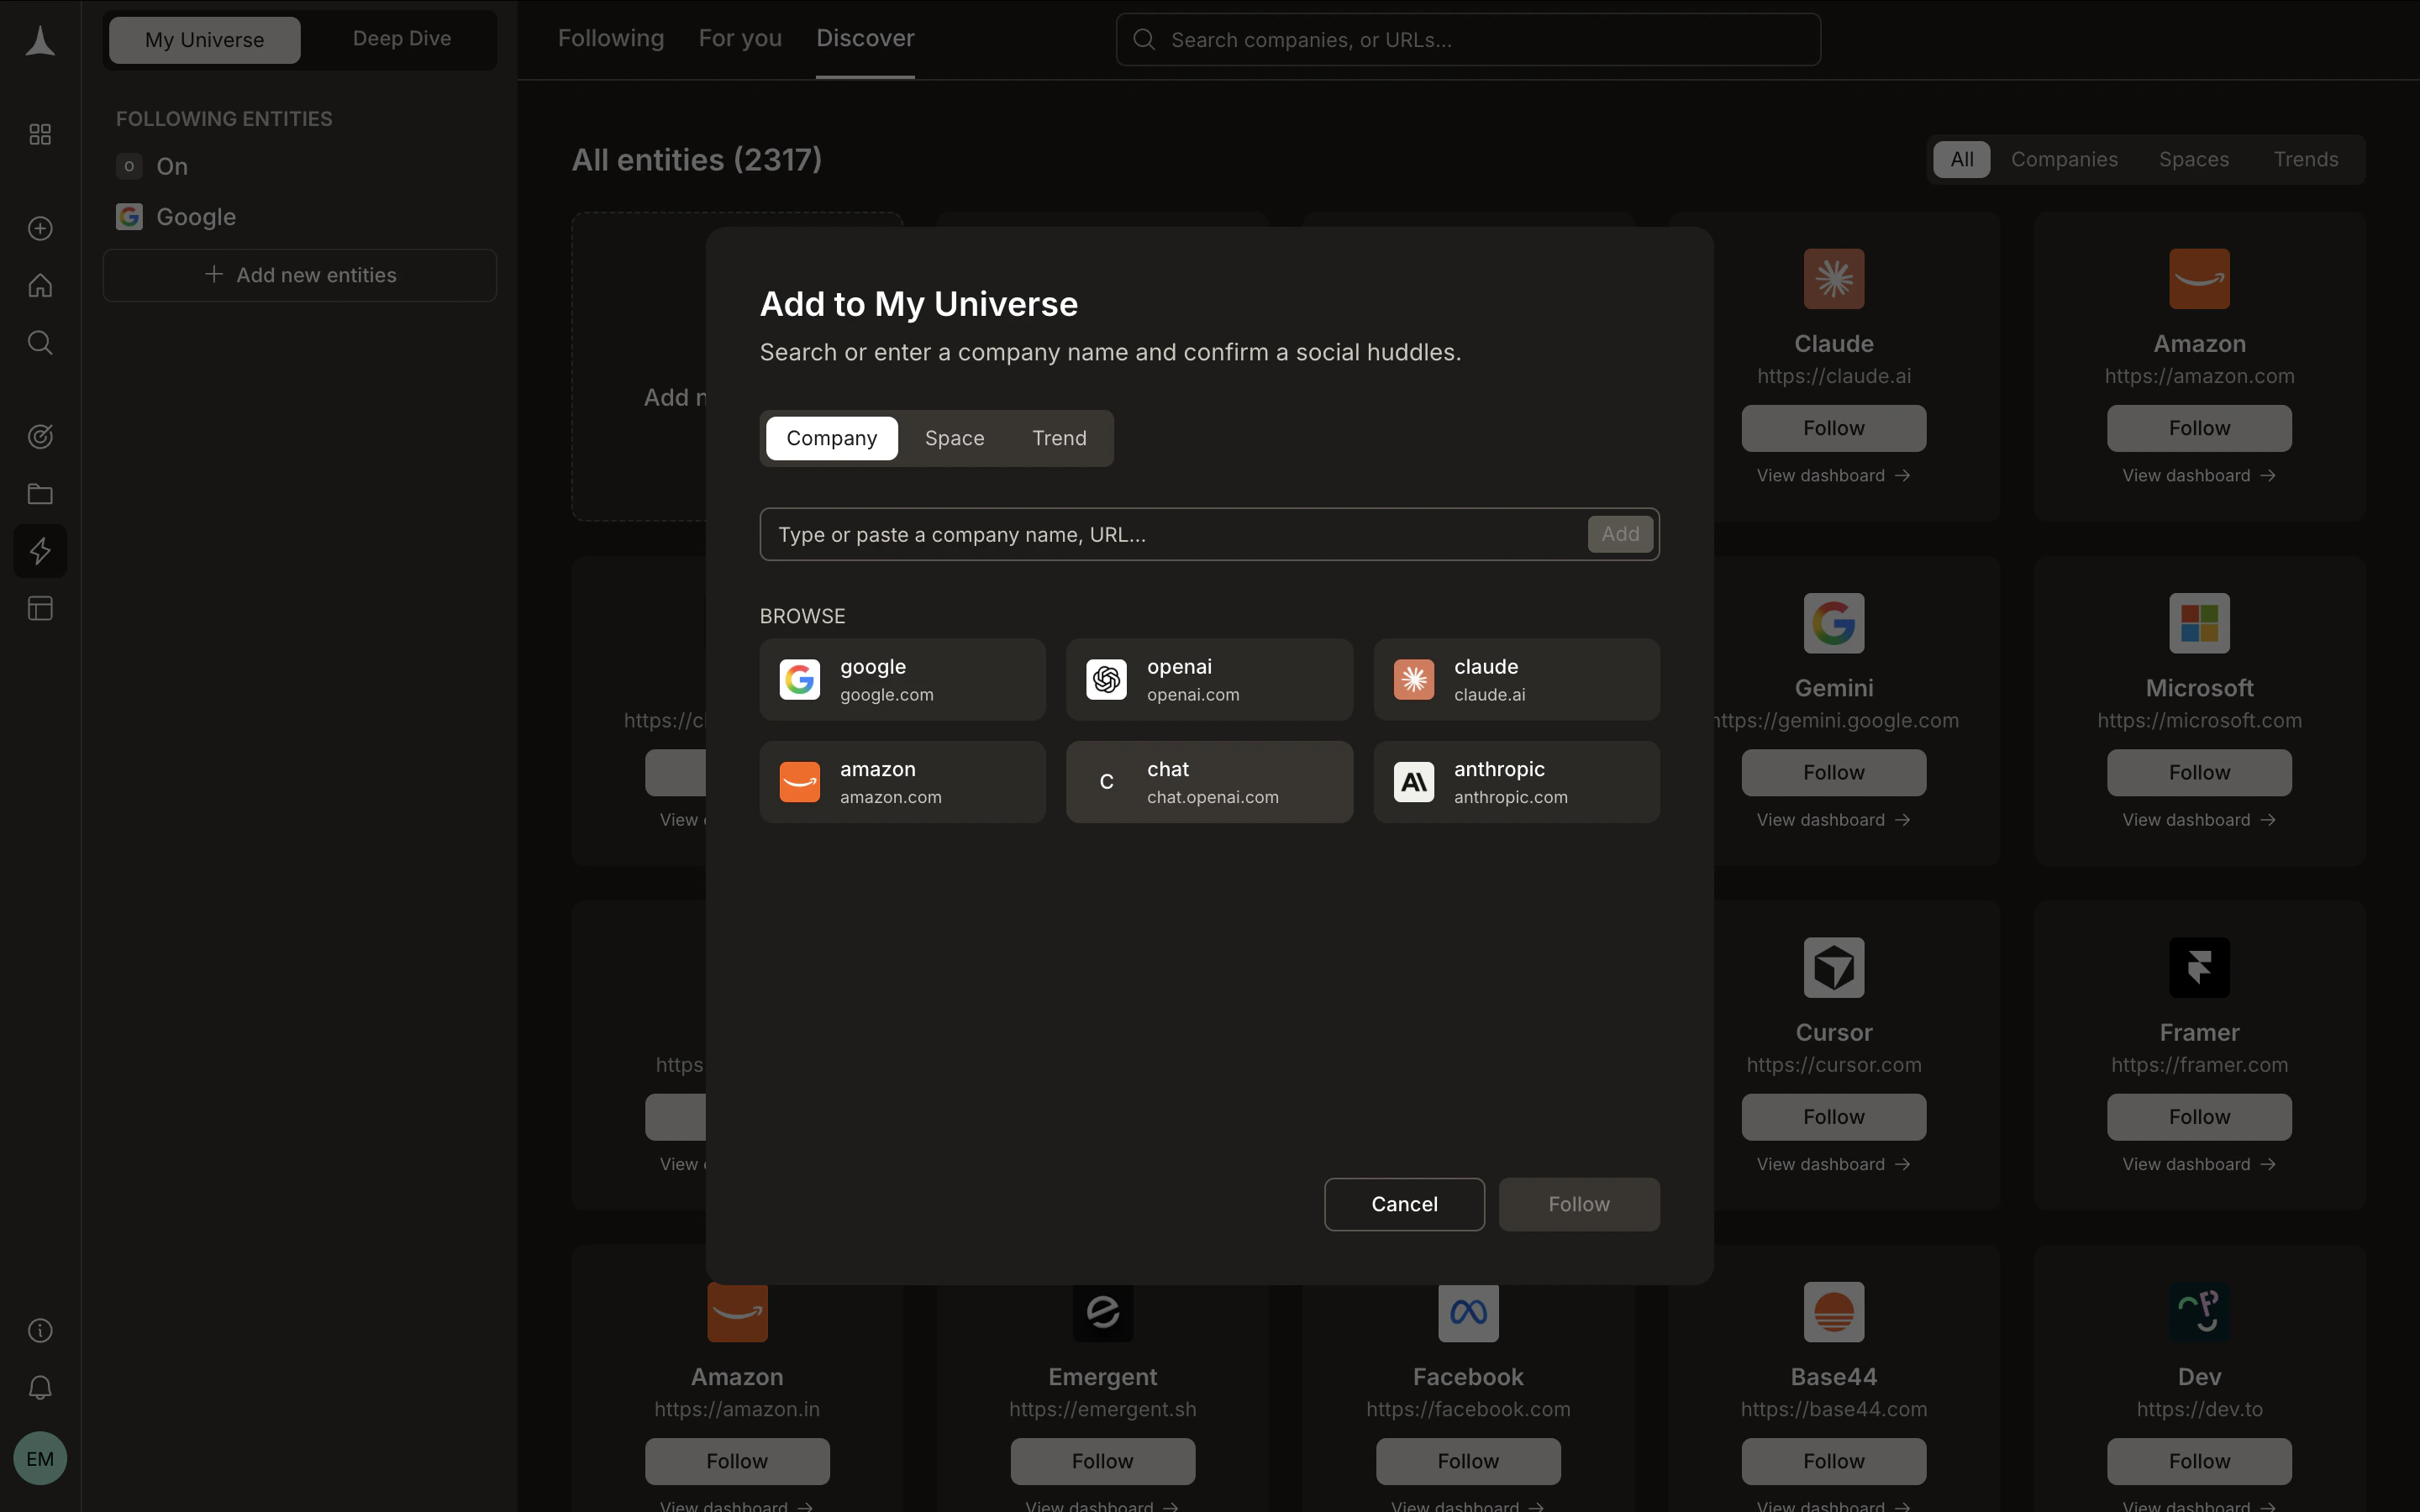
Task: Choose amazon.com browse suggestion
Action: (902, 782)
